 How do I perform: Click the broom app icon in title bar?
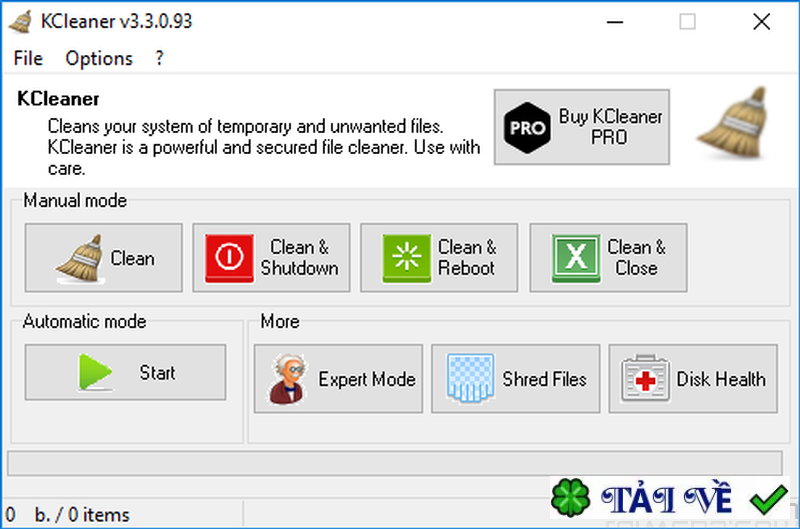coord(21,21)
